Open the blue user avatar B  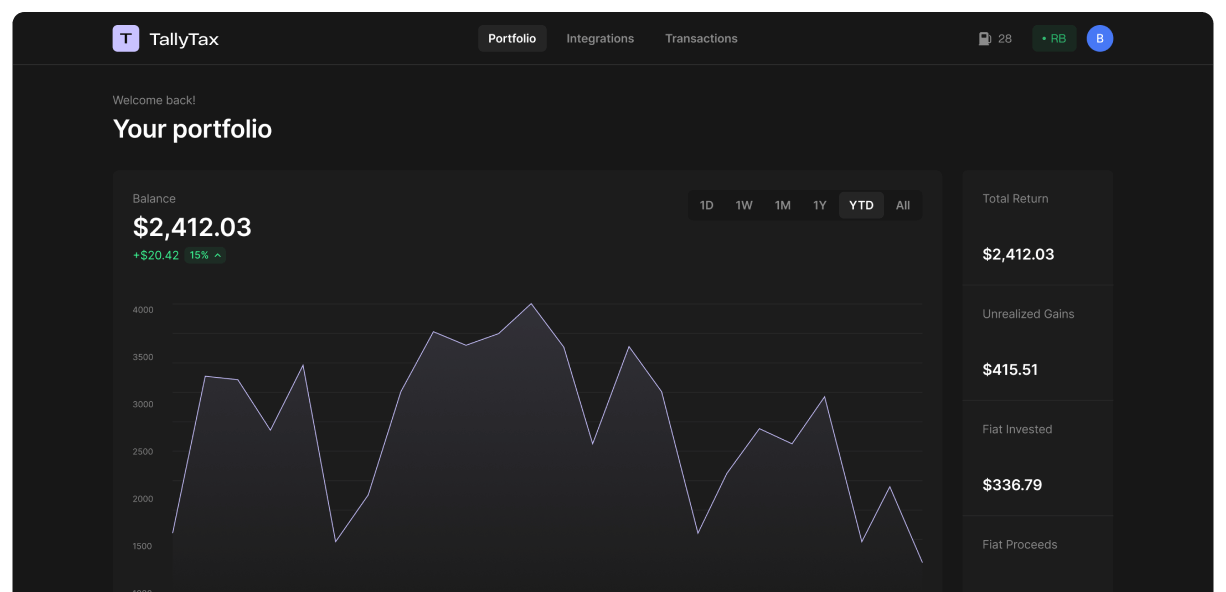[x=1099, y=39]
